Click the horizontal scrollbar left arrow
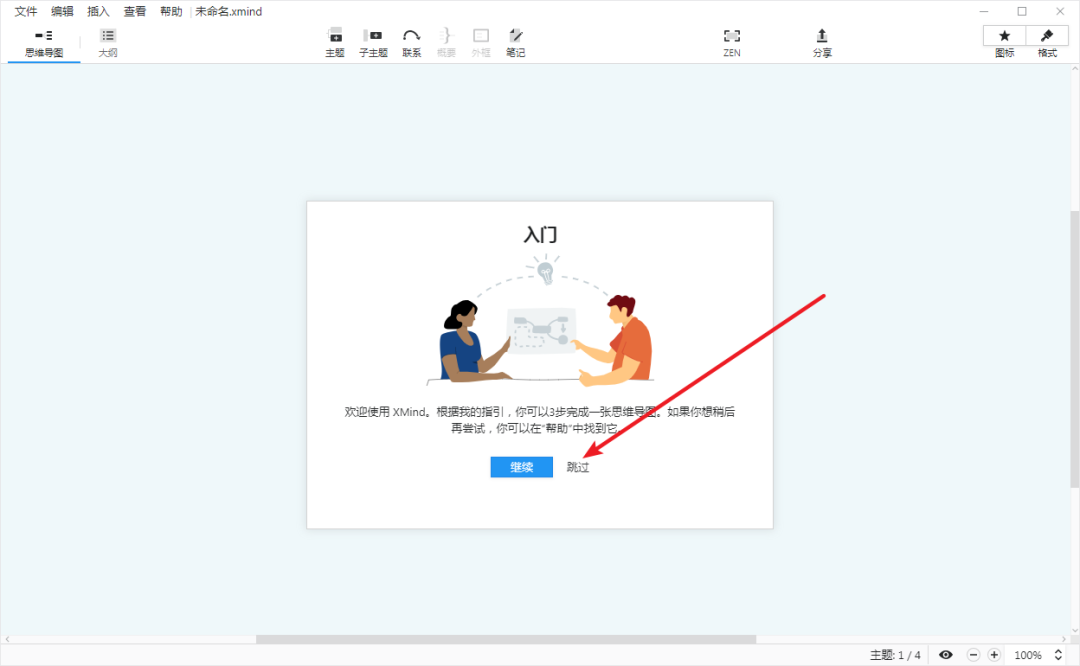The image size is (1080, 666). (x=7, y=639)
